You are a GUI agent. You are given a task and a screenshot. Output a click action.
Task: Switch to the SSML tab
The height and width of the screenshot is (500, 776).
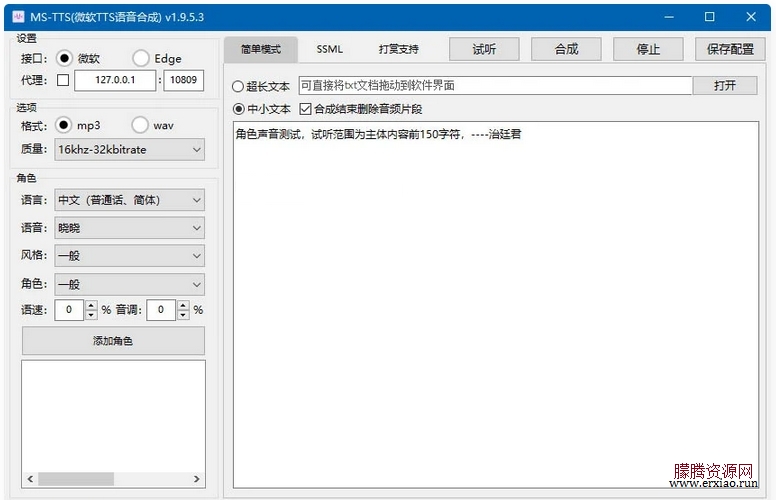click(330, 49)
